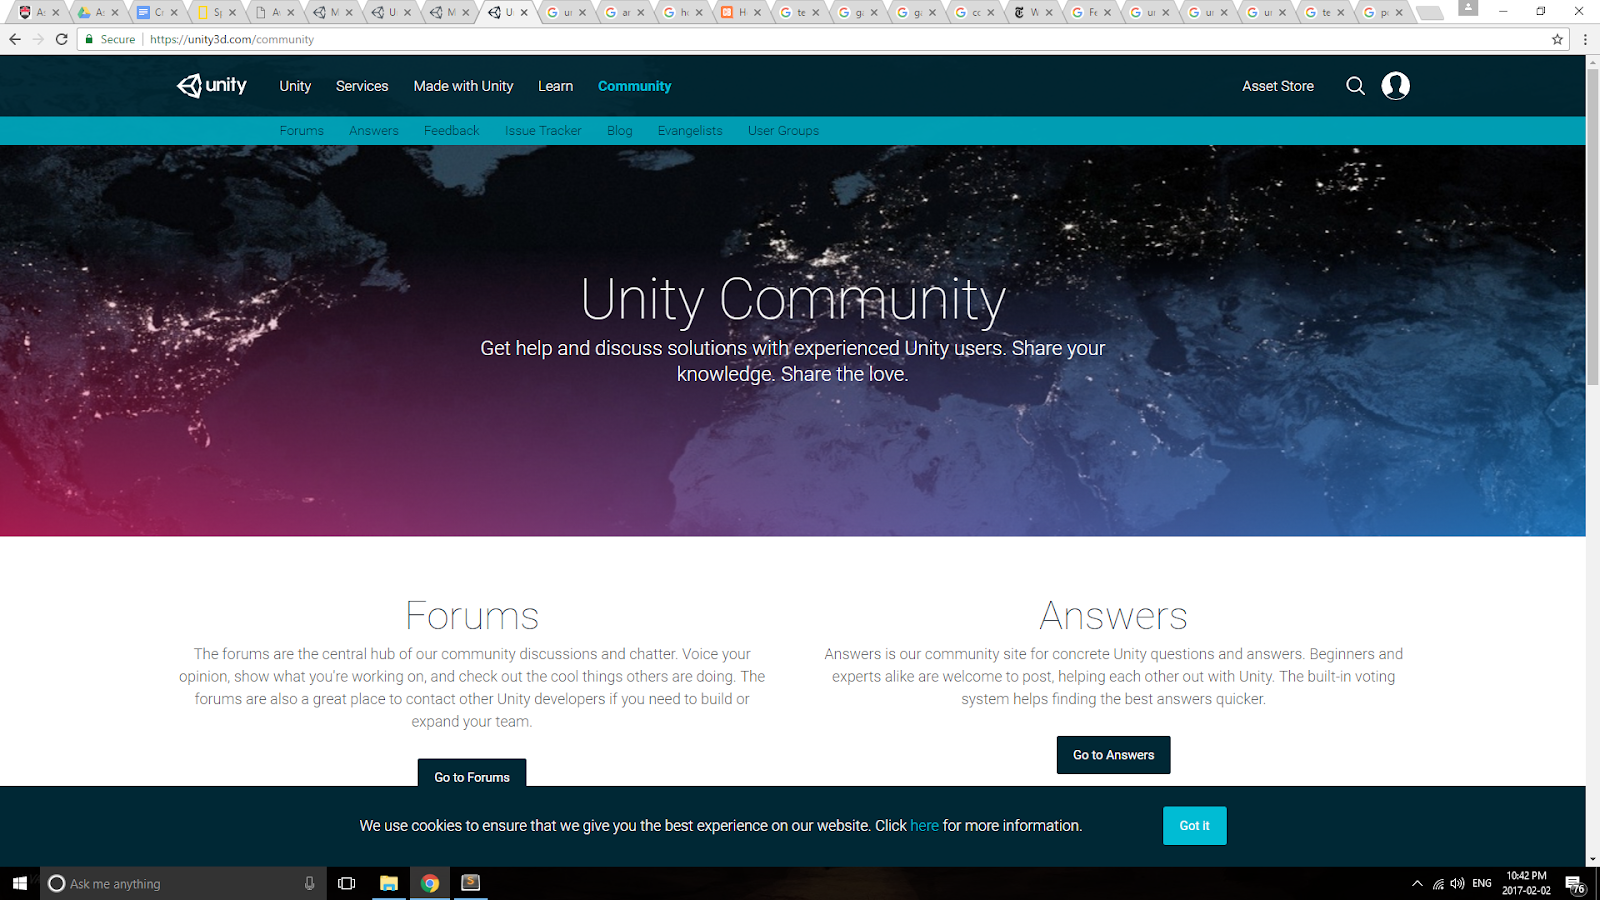Viewport: 1600px width, 900px height.
Task: Bookmark this page with the star icon
Action: click(x=1557, y=39)
